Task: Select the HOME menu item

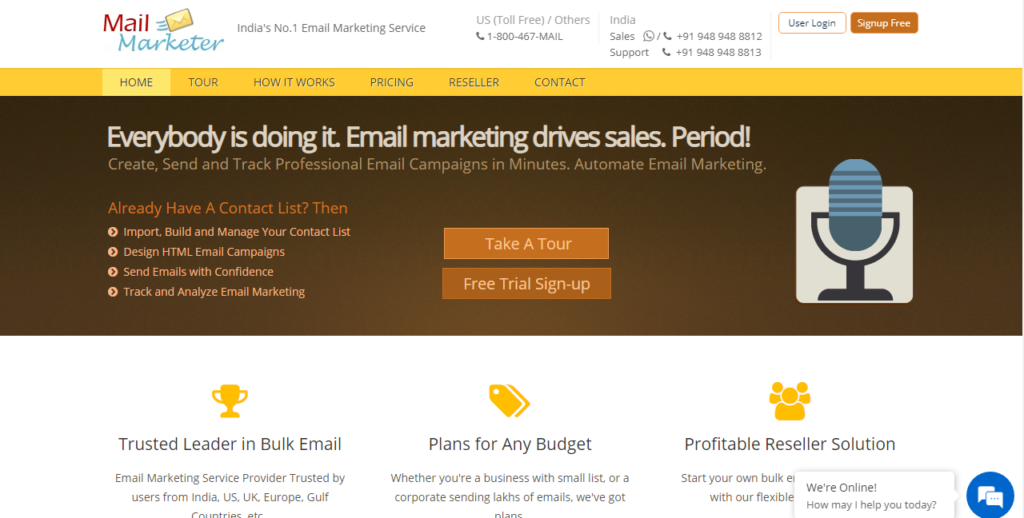Action: pos(136,82)
